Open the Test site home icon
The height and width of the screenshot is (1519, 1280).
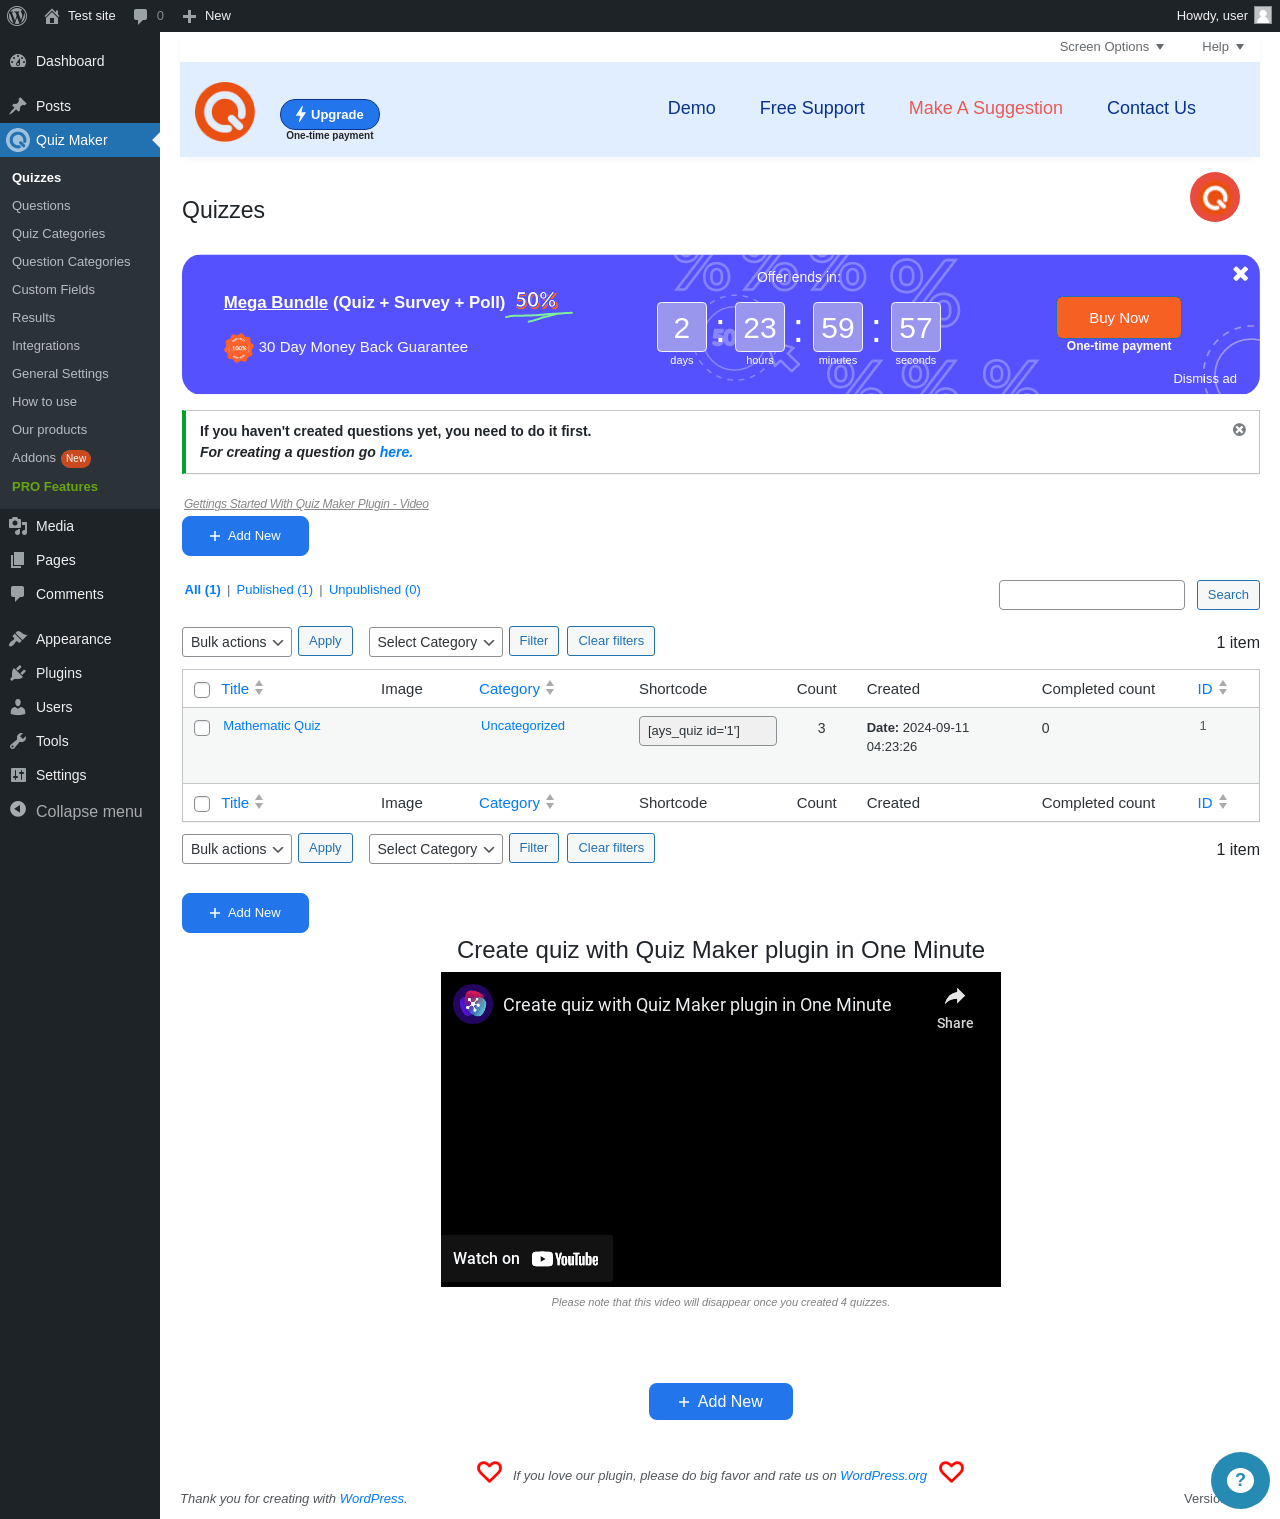coord(52,16)
